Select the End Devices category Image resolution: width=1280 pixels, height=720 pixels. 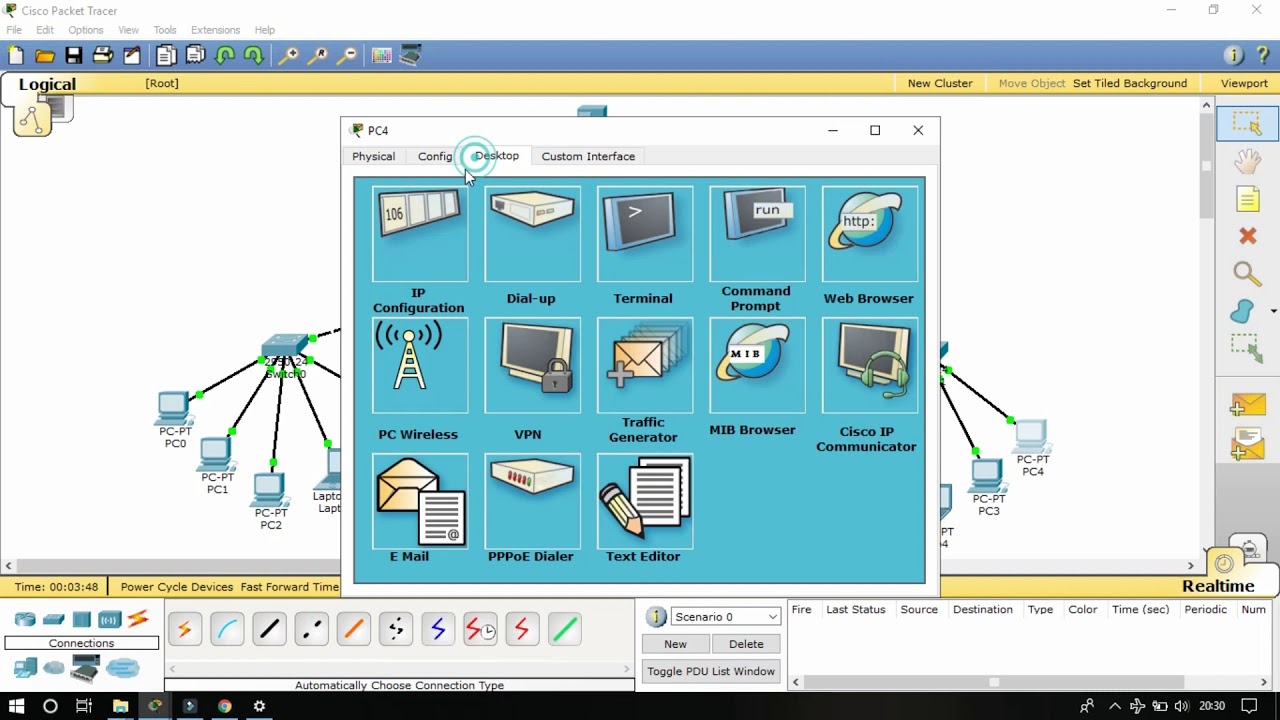coord(25,668)
